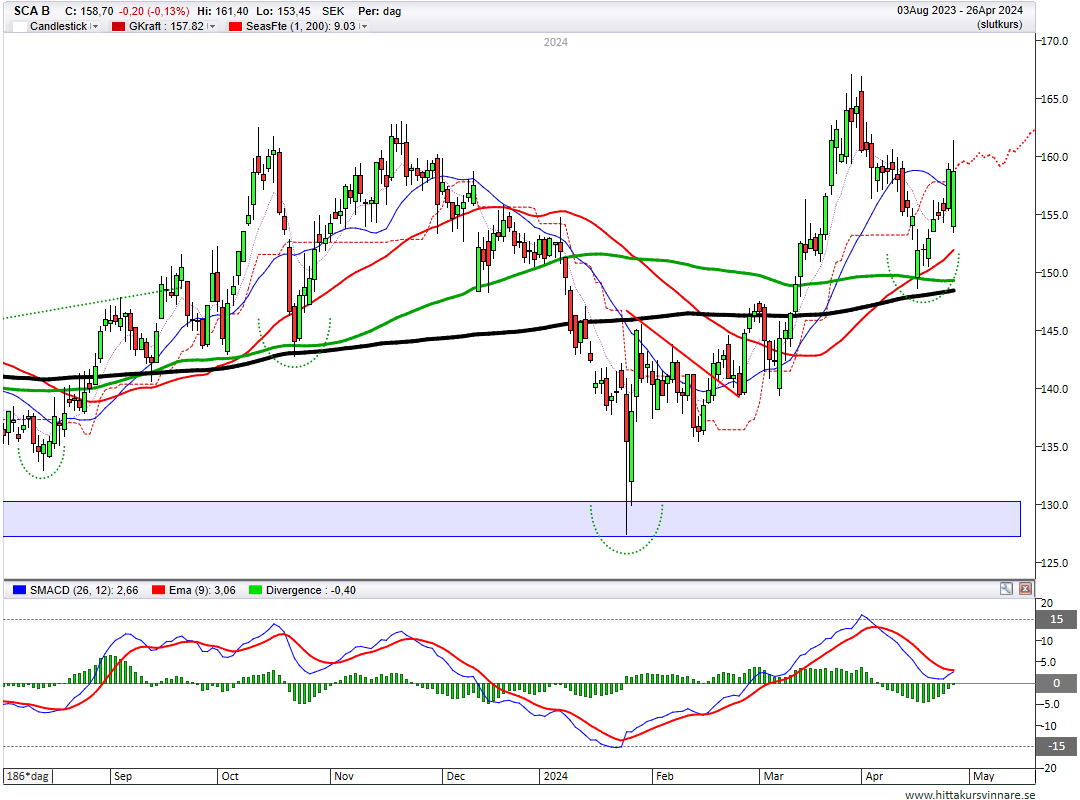Click the 15 level marker on MACD scale
Image resolution: width=1080 pixels, height=800 pixels.
tap(1057, 619)
